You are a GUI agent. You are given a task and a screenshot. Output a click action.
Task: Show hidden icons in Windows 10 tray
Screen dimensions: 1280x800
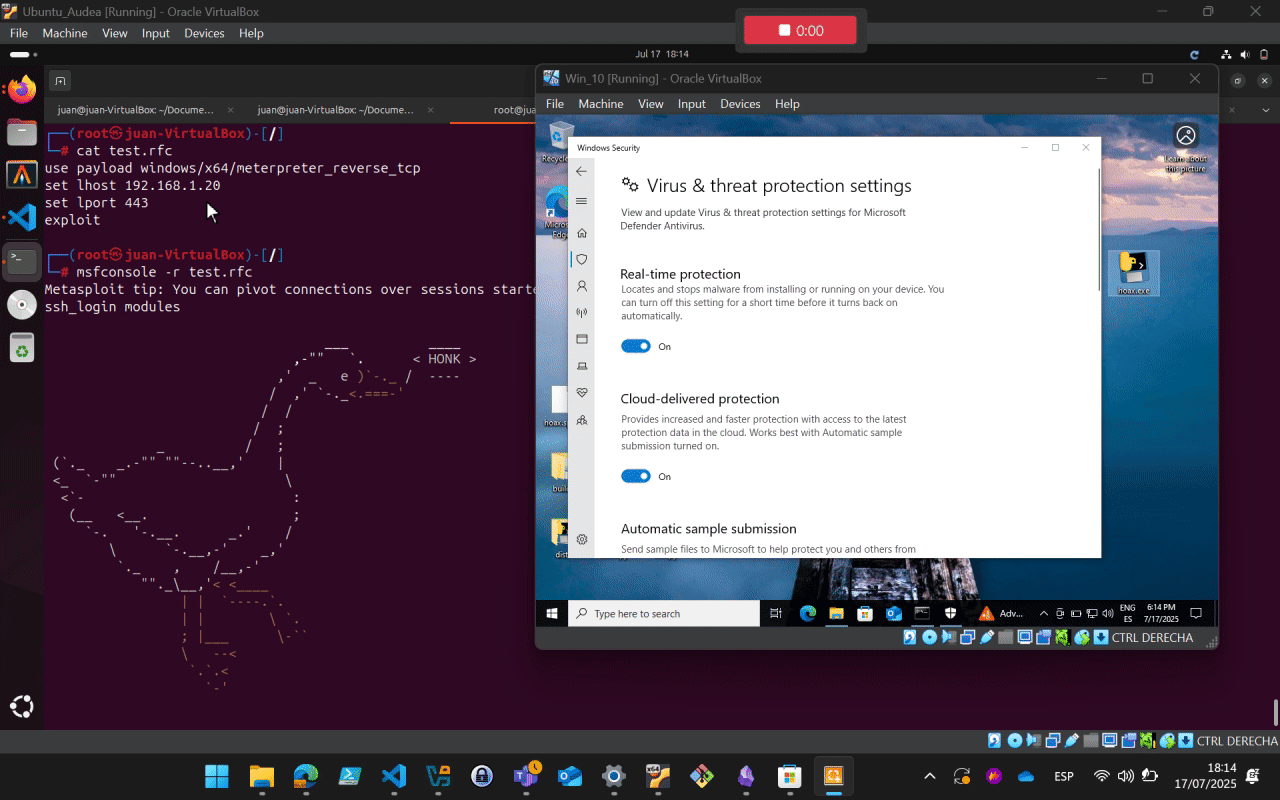1045,614
